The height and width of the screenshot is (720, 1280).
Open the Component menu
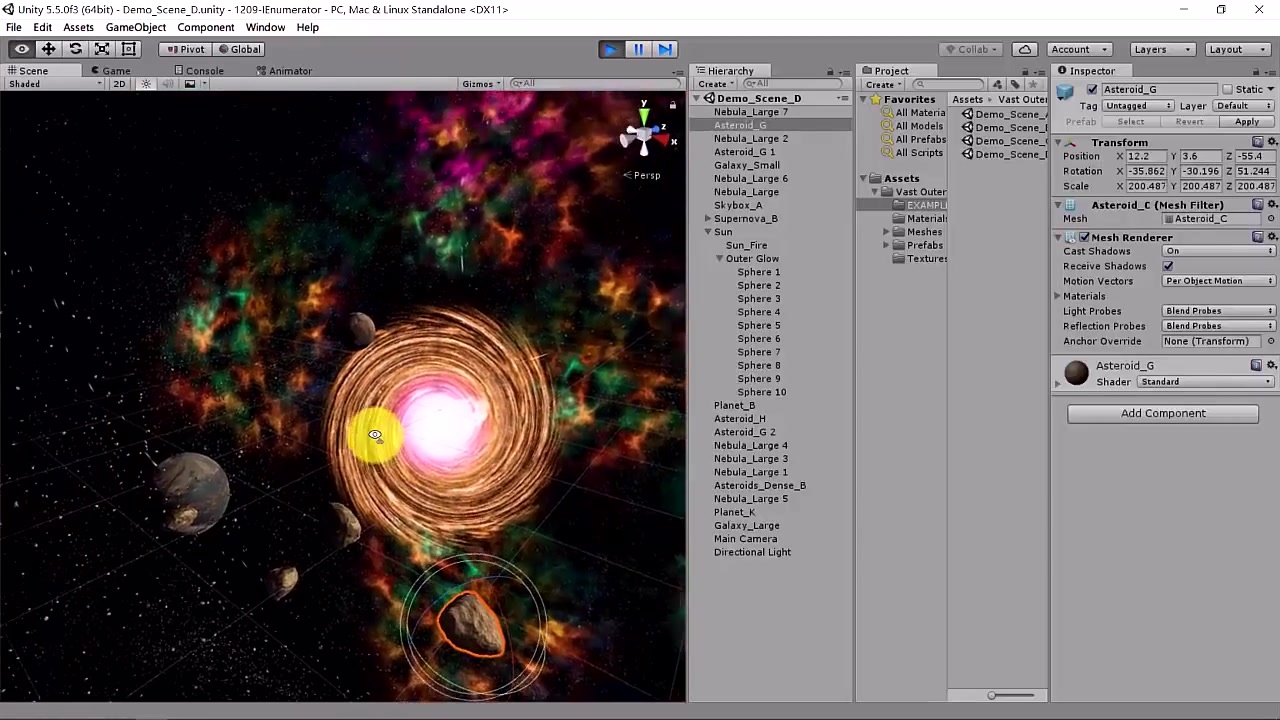(206, 27)
